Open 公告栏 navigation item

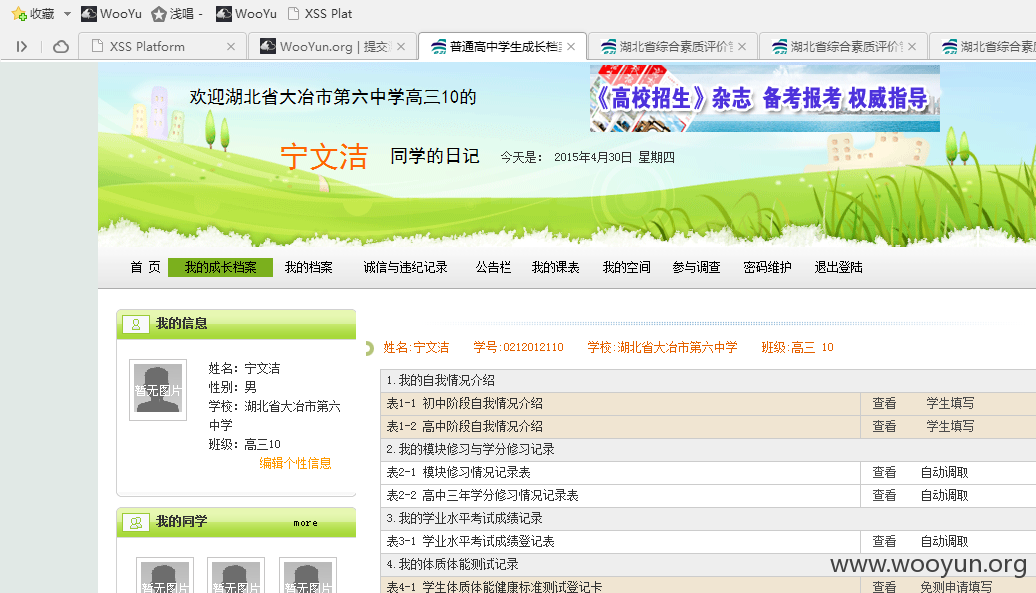(x=493, y=267)
